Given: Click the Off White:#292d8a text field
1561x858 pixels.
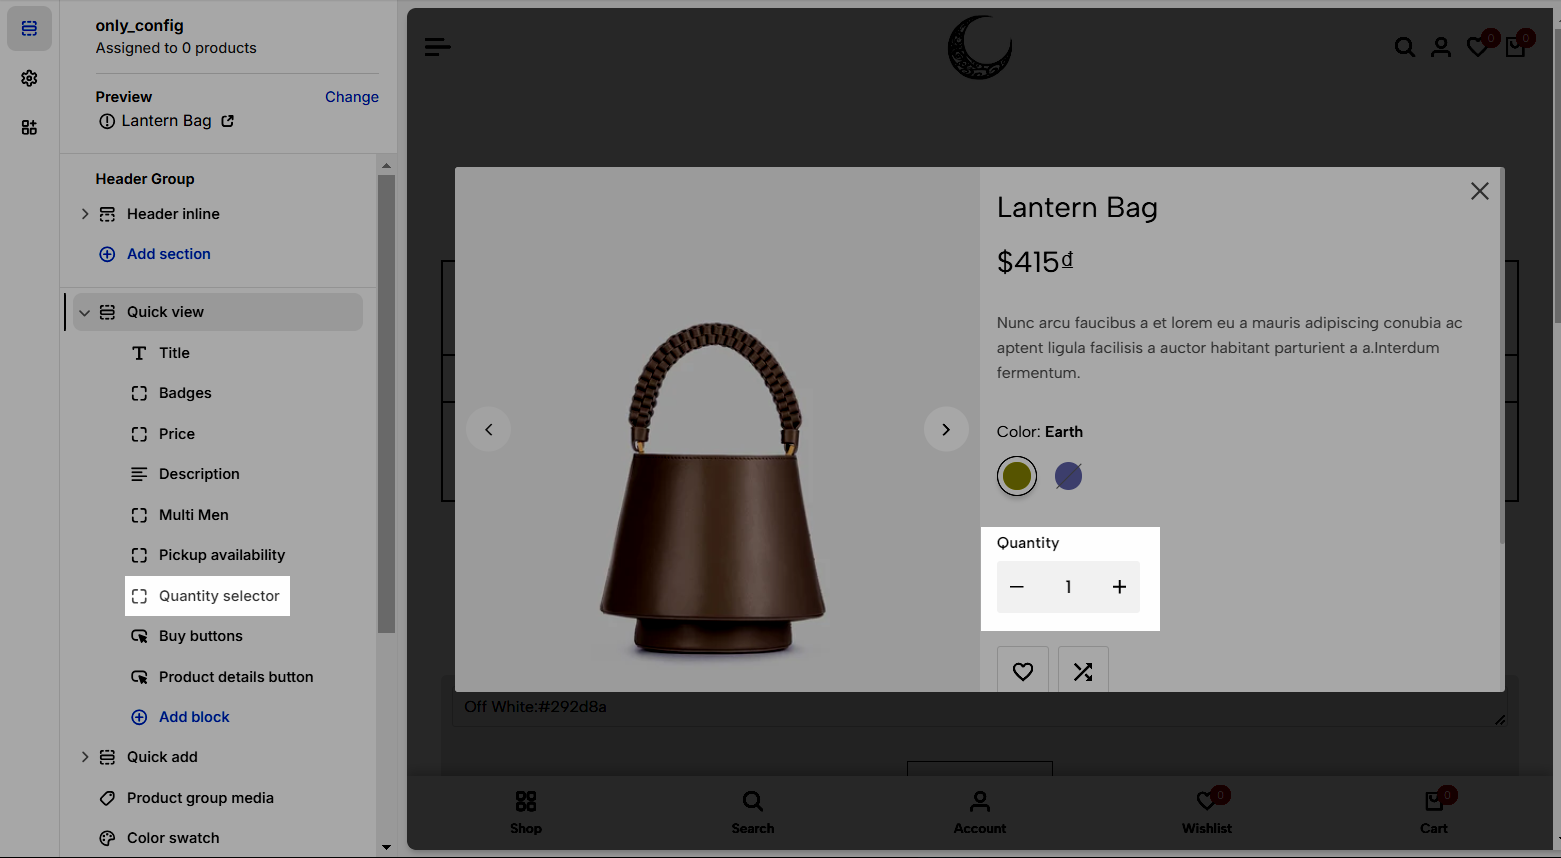Looking at the screenshot, I should (979, 708).
